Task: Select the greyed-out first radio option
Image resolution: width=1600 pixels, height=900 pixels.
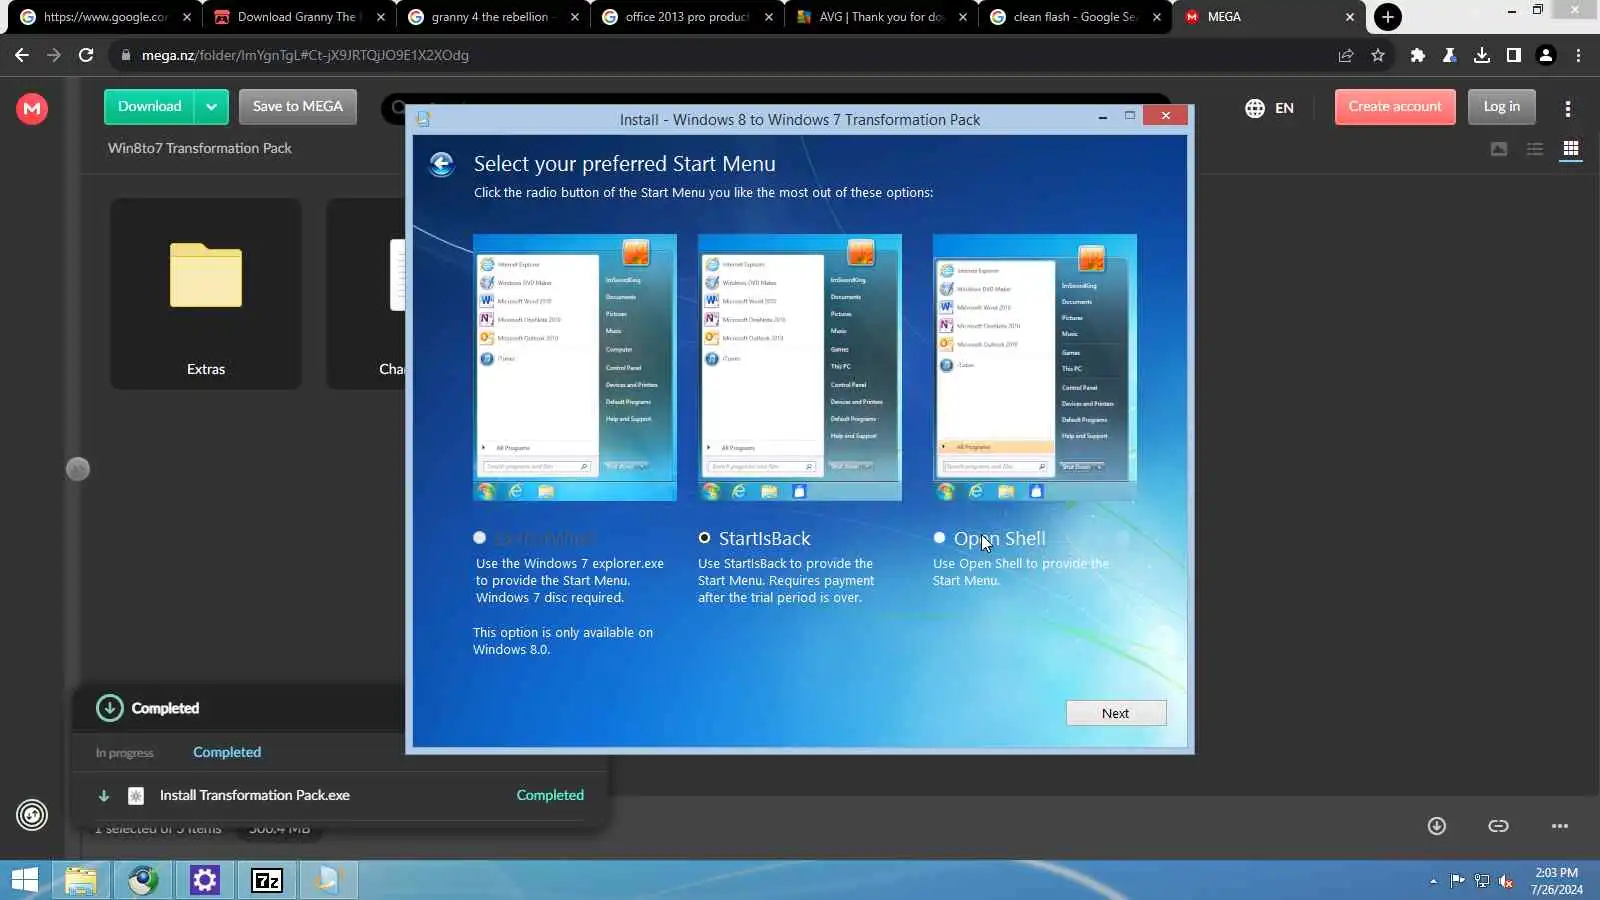Action: pyautogui.click(x=479, y=538)
